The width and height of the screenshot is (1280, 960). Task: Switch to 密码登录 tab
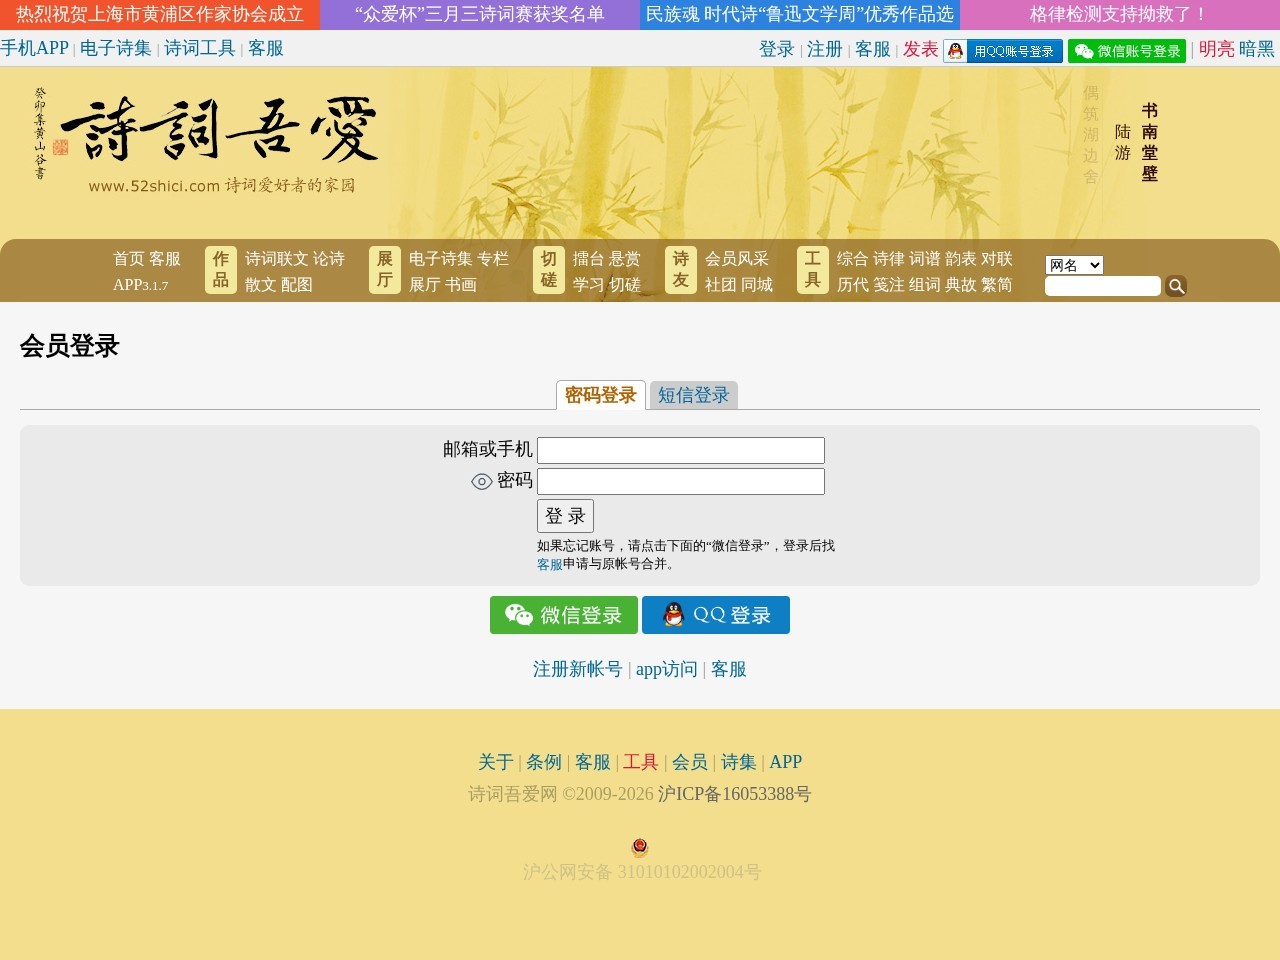tap(600, 395)
